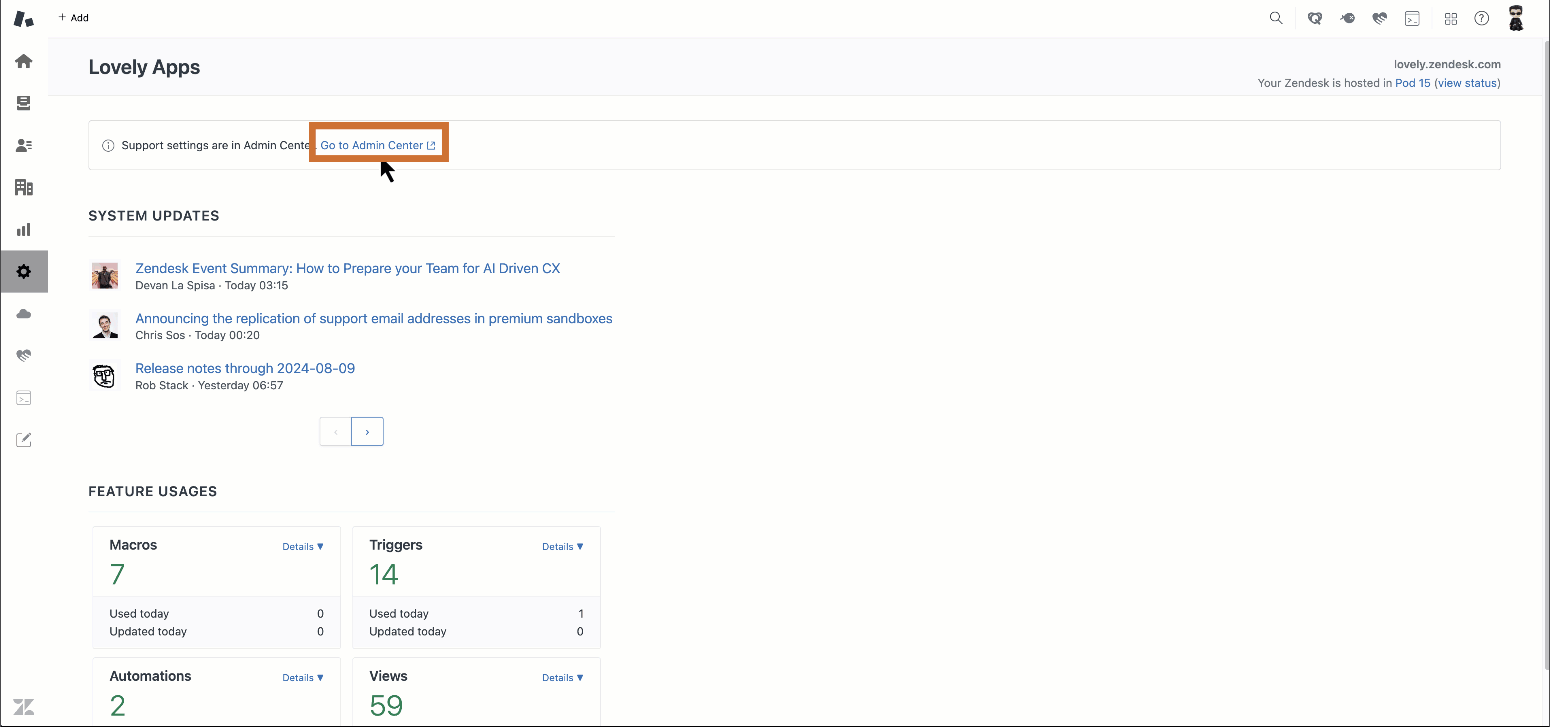Click the Admin gear icon in sidebar
1550x727 pixels.
point(24,272)
